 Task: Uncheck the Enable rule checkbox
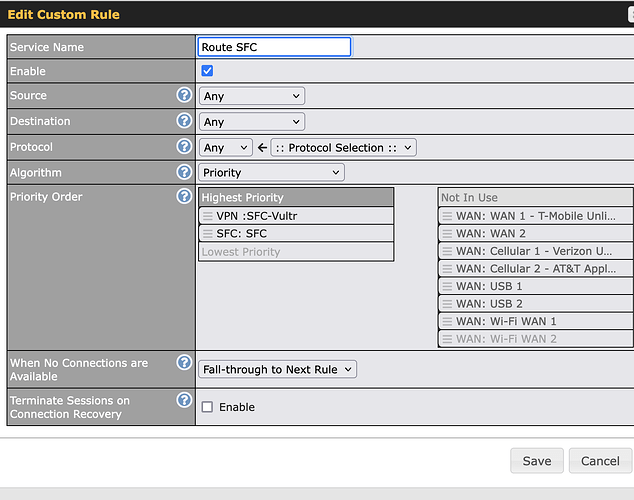(x=207, y=71)
